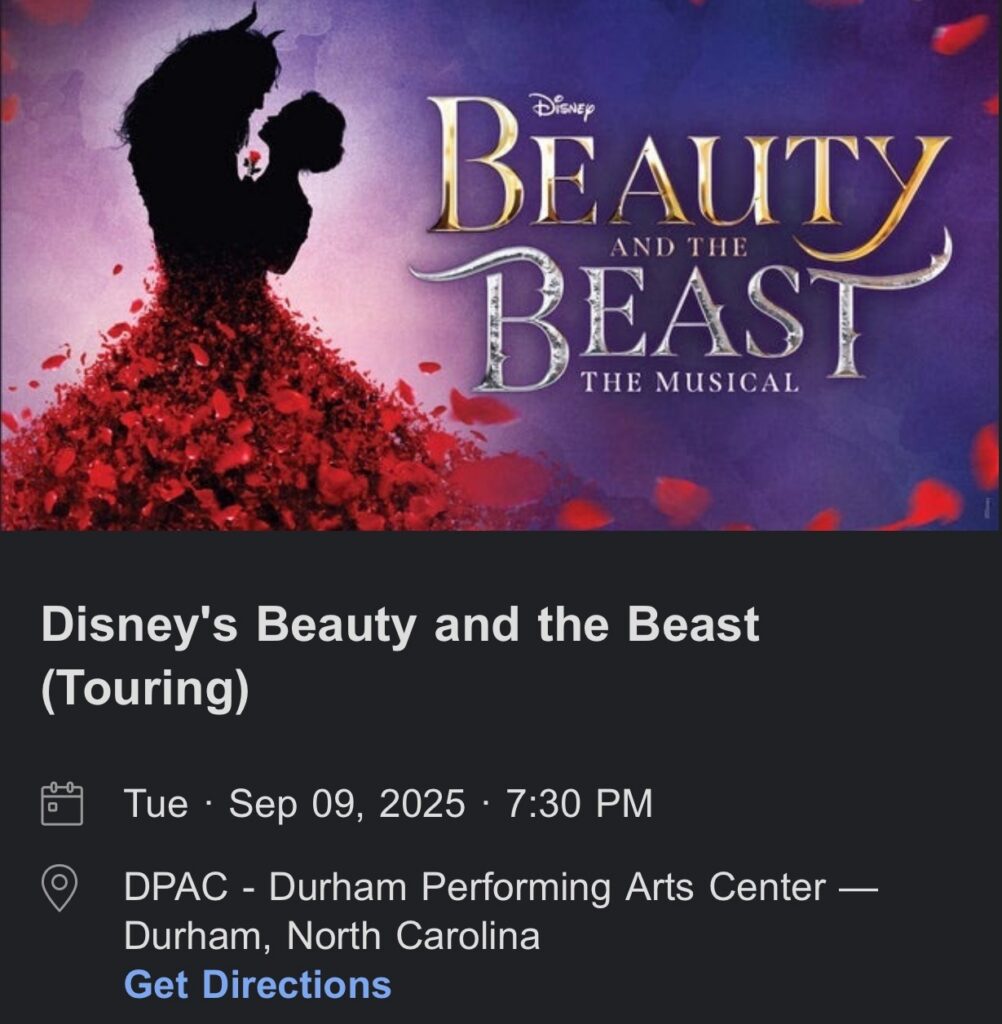Click DPAC - Durham Performing Arts Center venue
Viewport: 1002px width, 1024px height.
coord(475,886)
